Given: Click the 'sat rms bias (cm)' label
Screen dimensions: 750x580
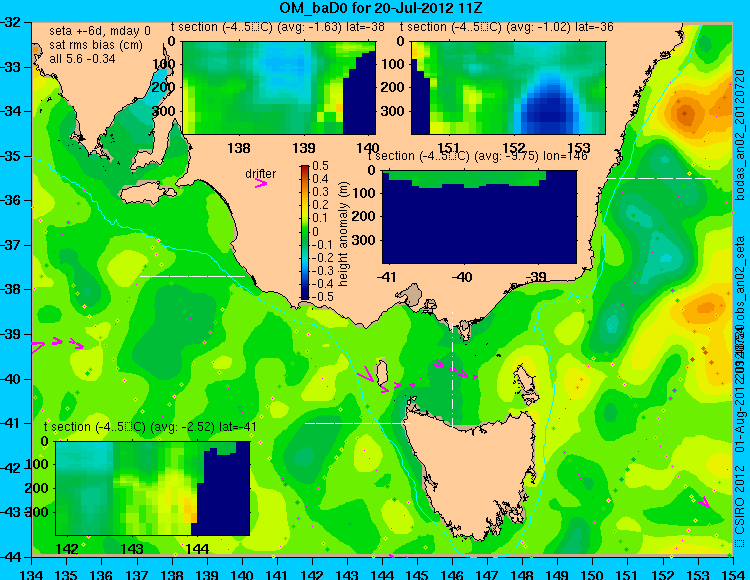Looking at the screenshot, I should 96,45.
